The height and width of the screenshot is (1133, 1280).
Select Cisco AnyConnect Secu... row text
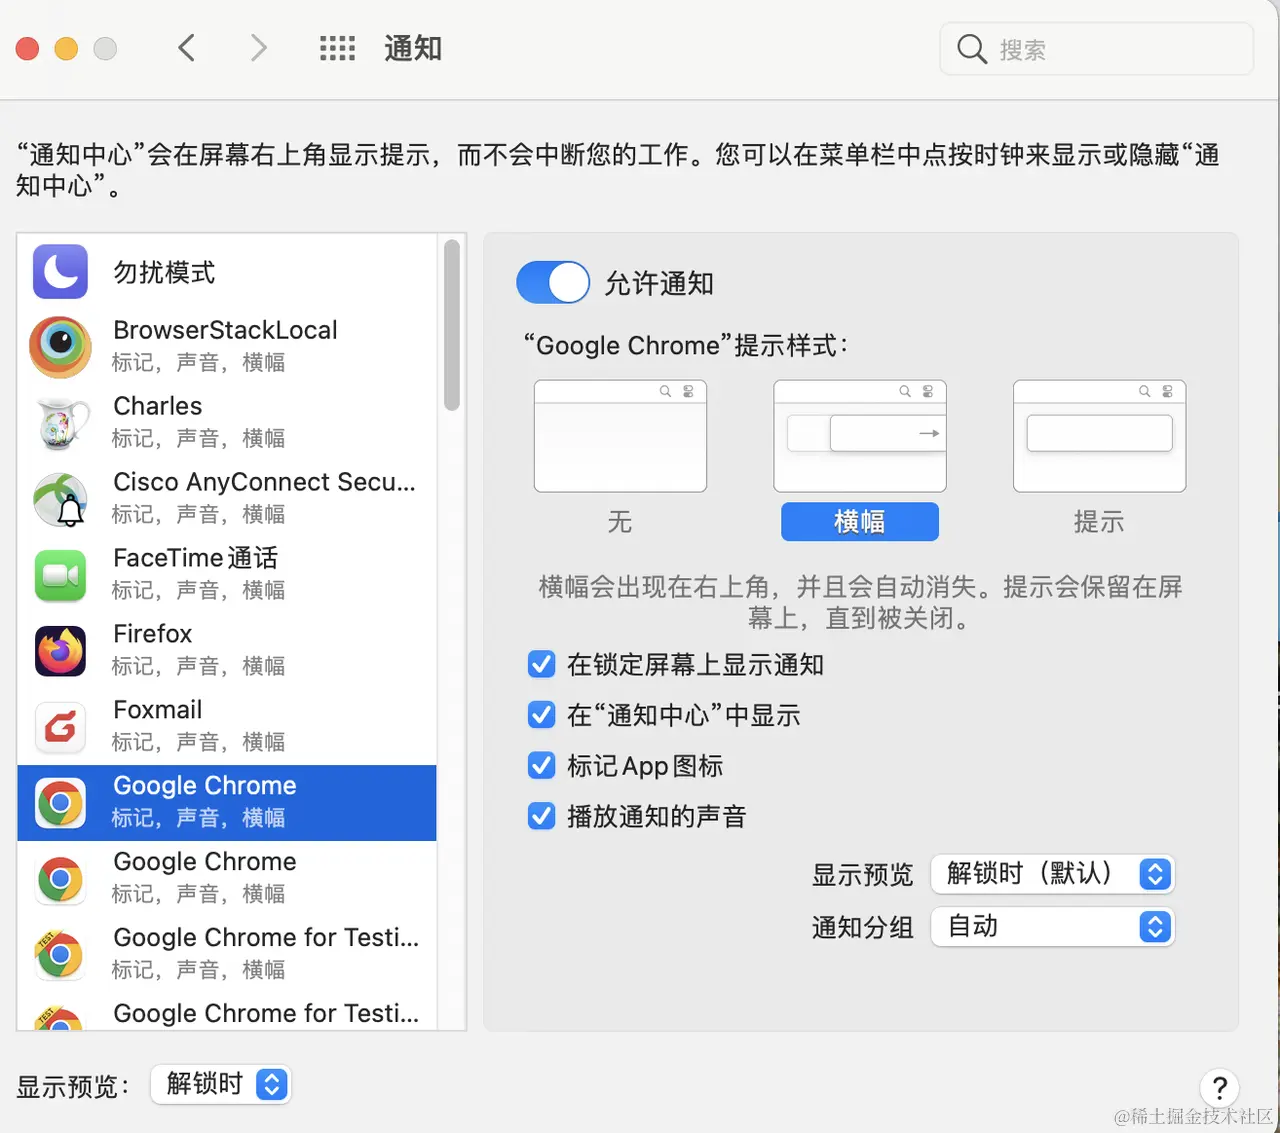[264, 498]
